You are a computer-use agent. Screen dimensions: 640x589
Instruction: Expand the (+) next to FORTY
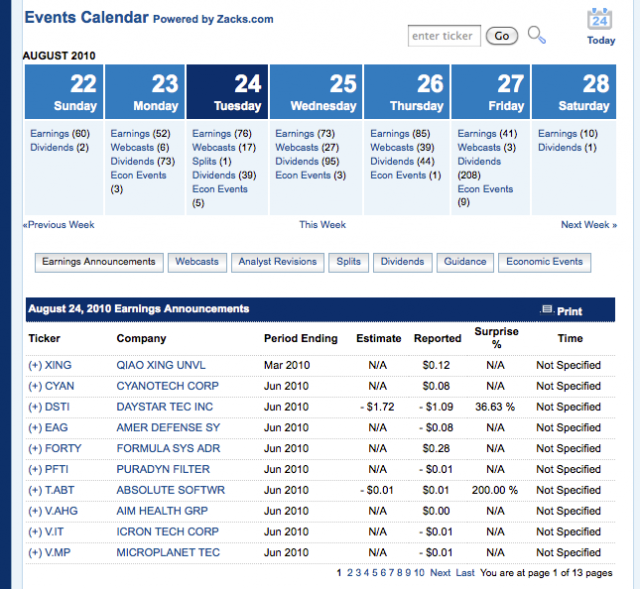pos(35,448)
